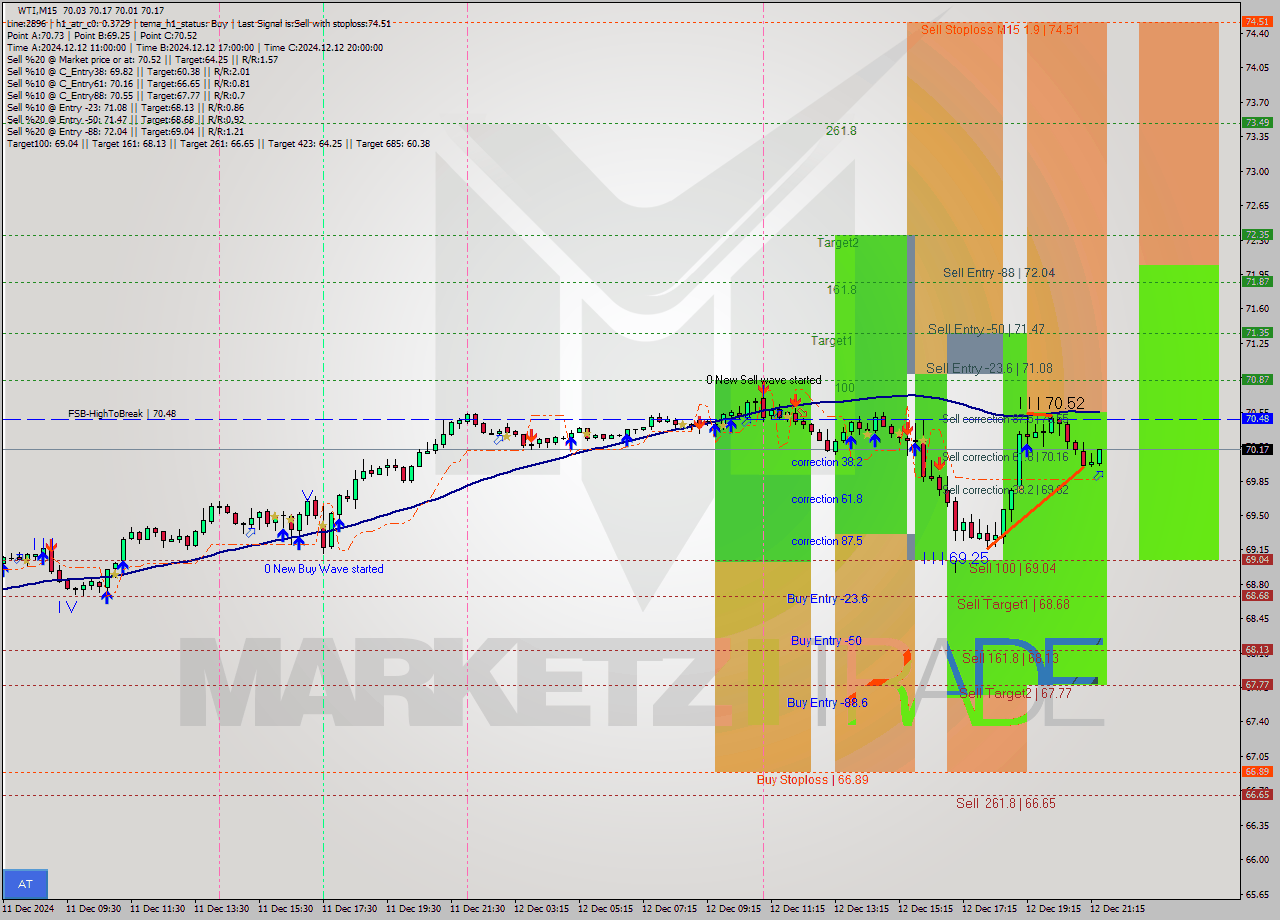The height and width of the screenshot is (920, 1280).
Task: Select the 'correction 87.5' blue label
Action: click(826, 541)
